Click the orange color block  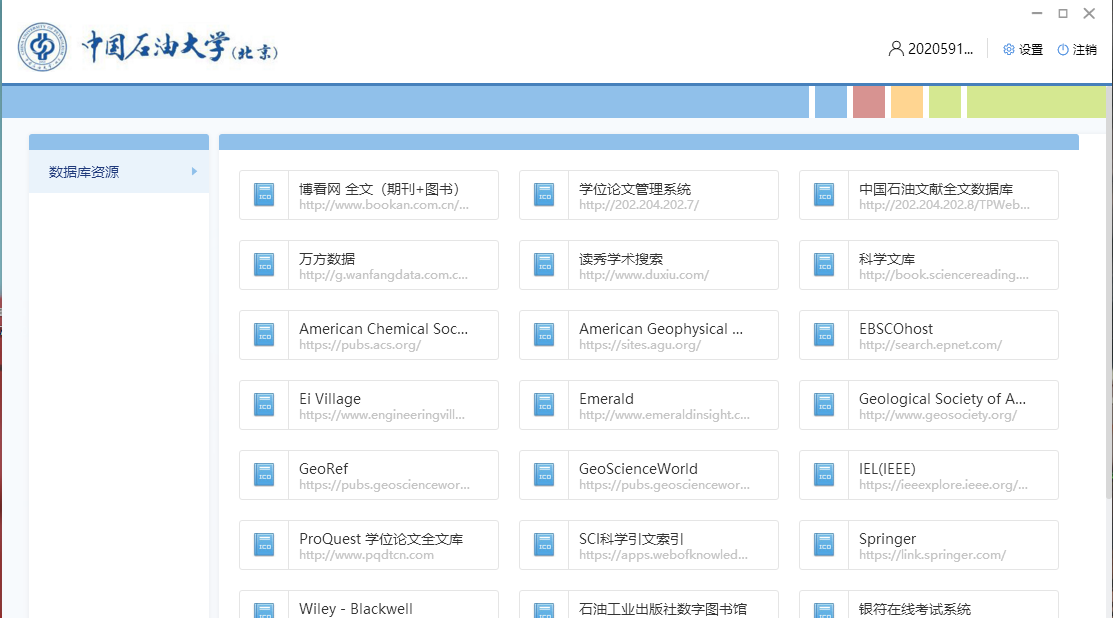pyautogui.click(x=906, y=102)
